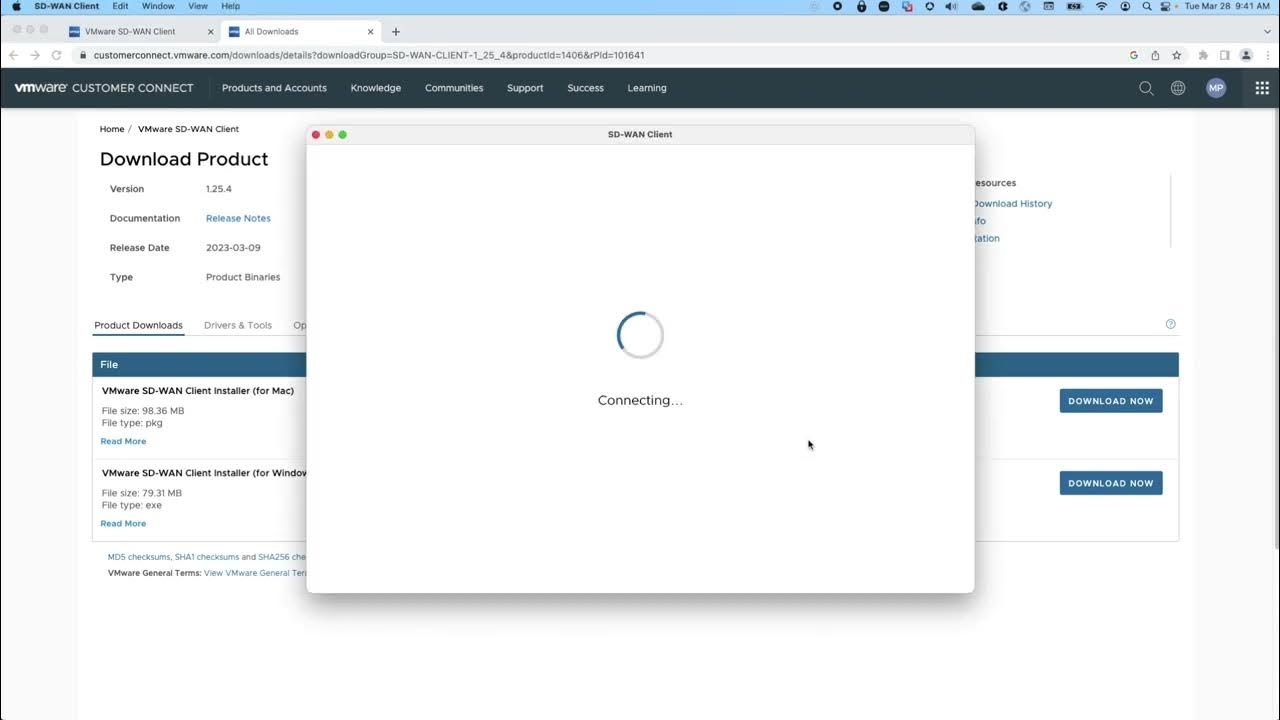Click the browser address bar URL
The width and height of the screenshot is (1280, 720).
point(369,56)
